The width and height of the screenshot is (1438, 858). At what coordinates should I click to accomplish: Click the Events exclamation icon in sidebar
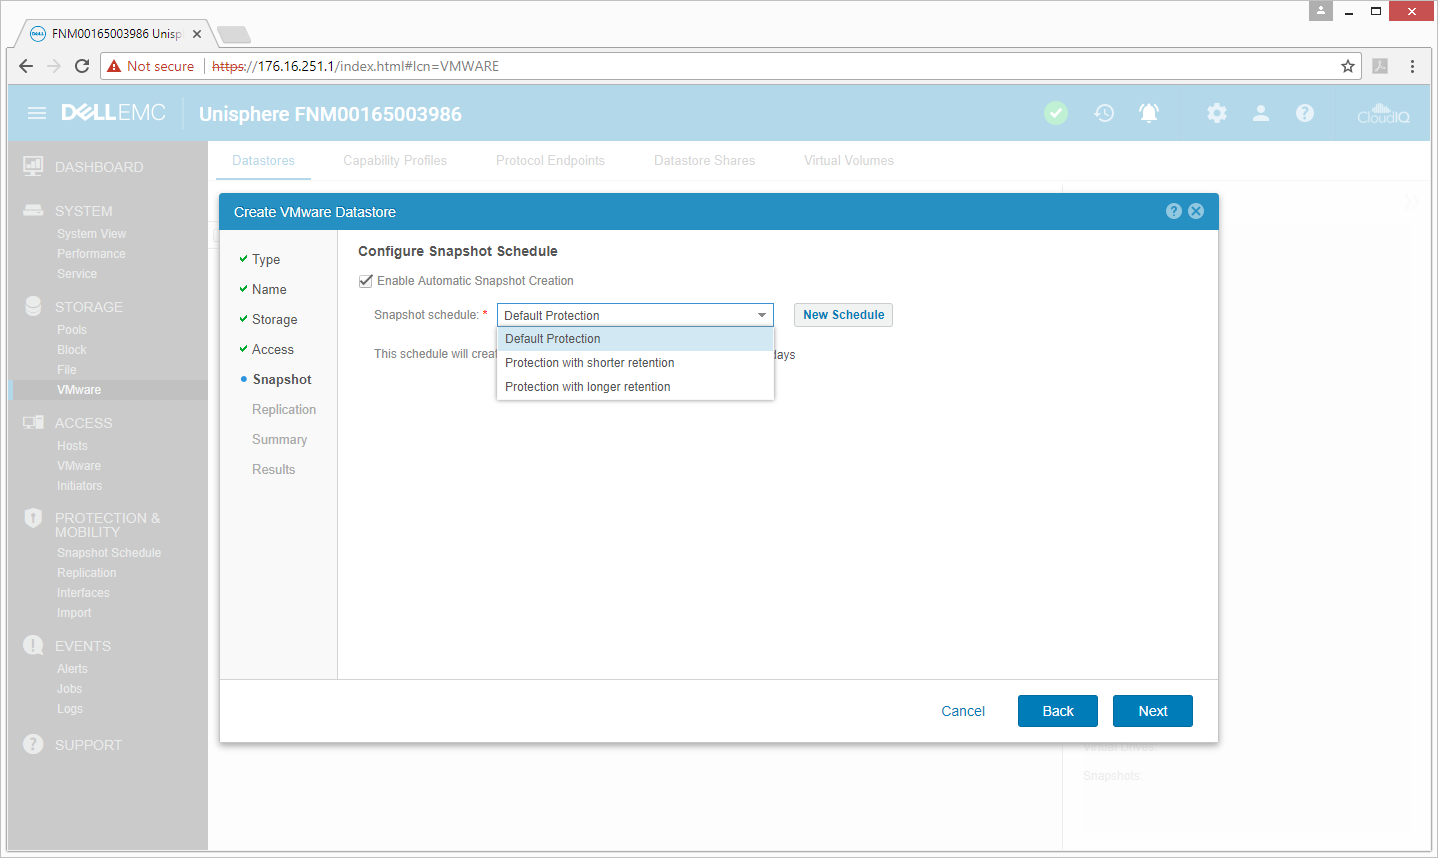pyautogui.click(x=33, y=645)
